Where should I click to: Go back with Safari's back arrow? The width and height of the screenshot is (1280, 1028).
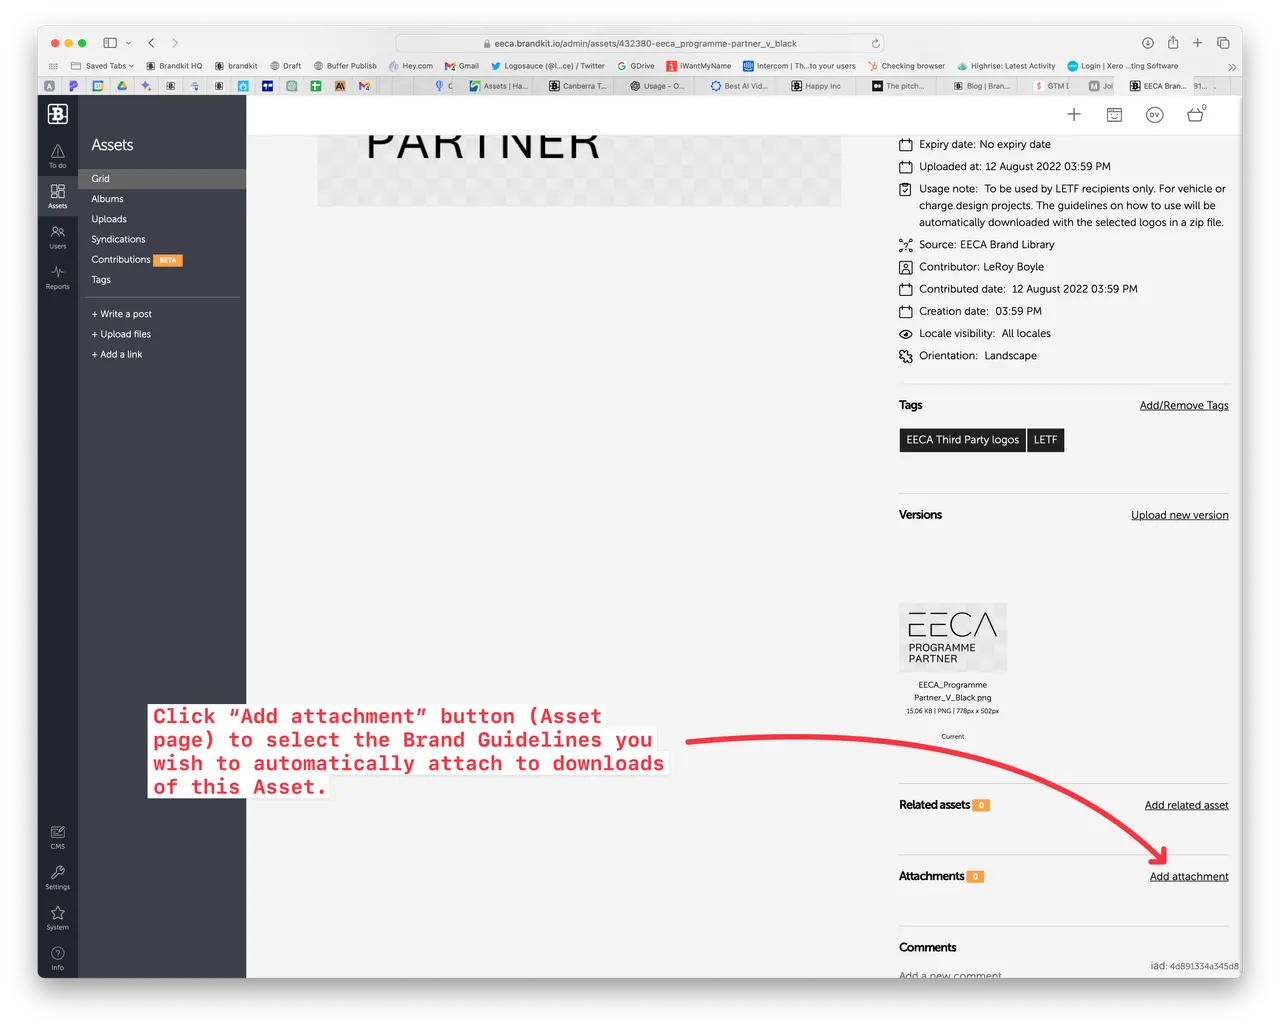pyautogui.click(x=151, y=43)
